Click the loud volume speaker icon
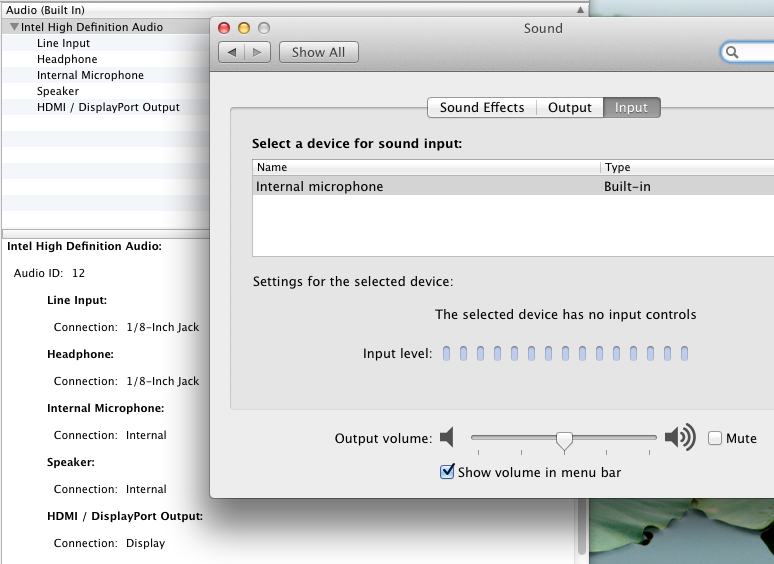 click(x=680, y=437)
